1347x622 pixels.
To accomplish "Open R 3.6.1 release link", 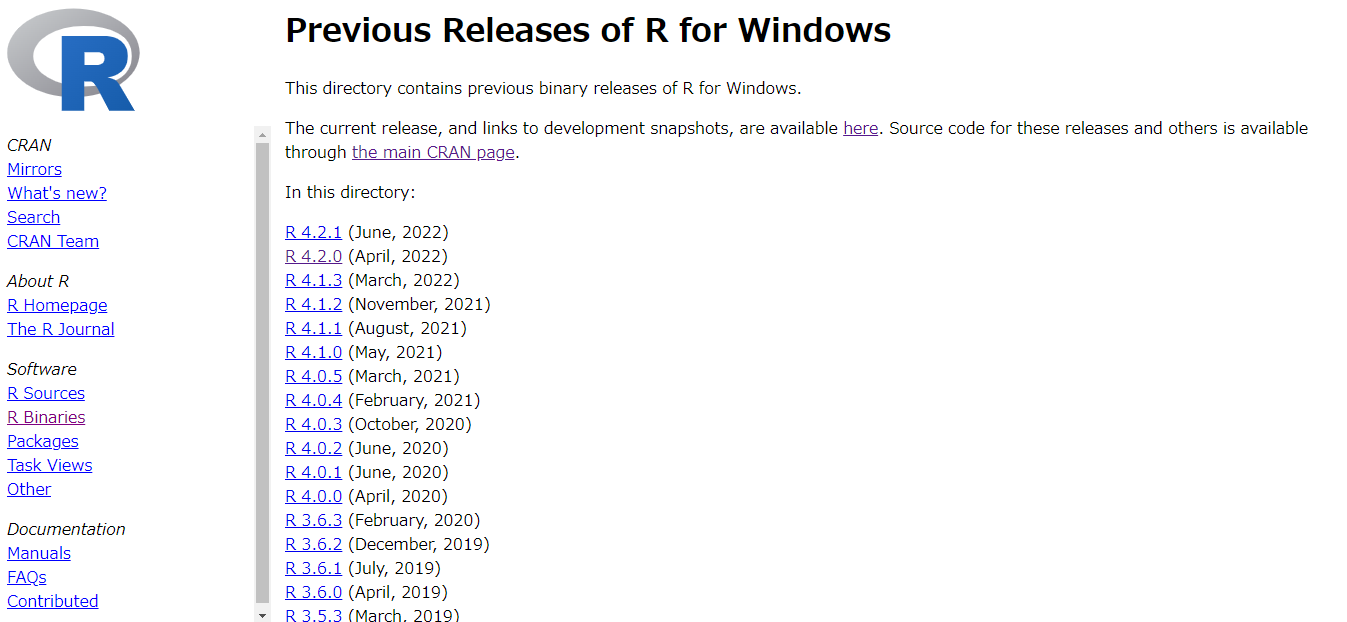I will click(313, 568).
